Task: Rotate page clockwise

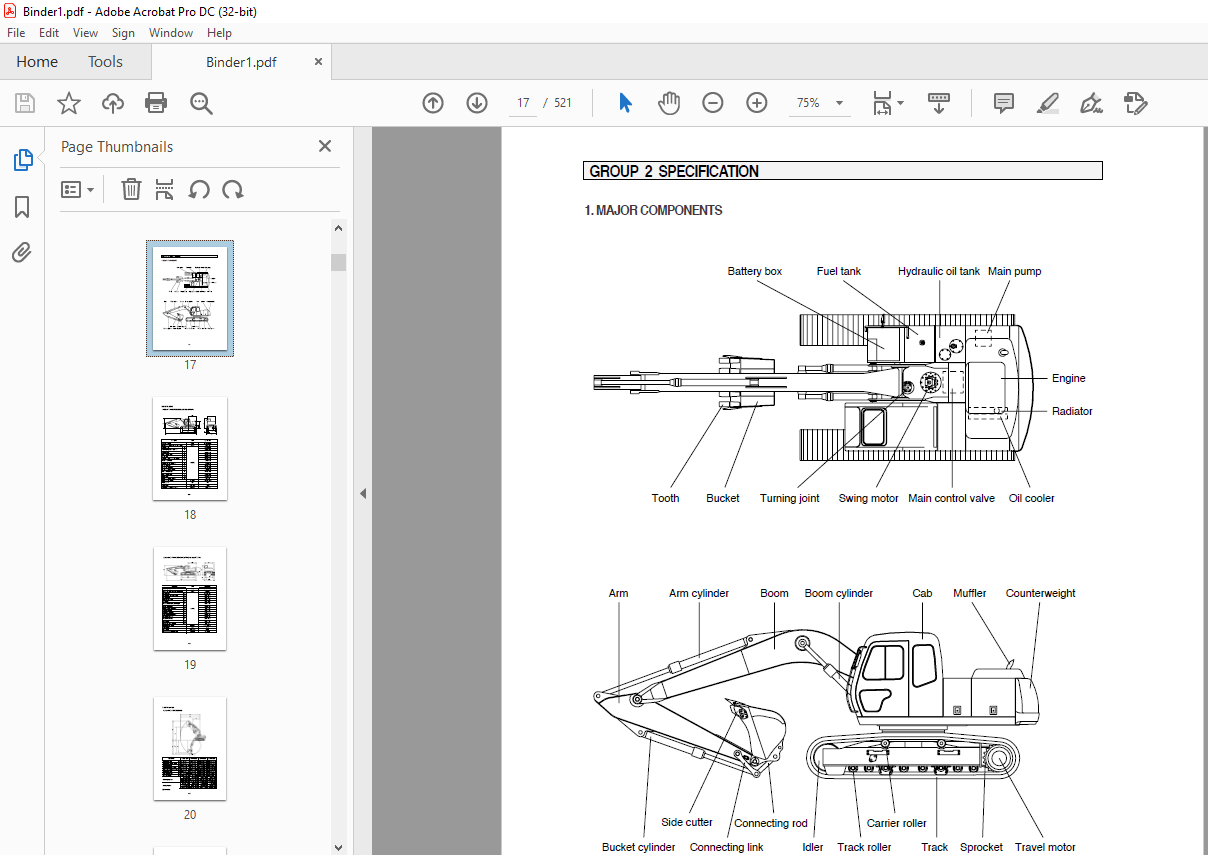Action: coord(233,189)
